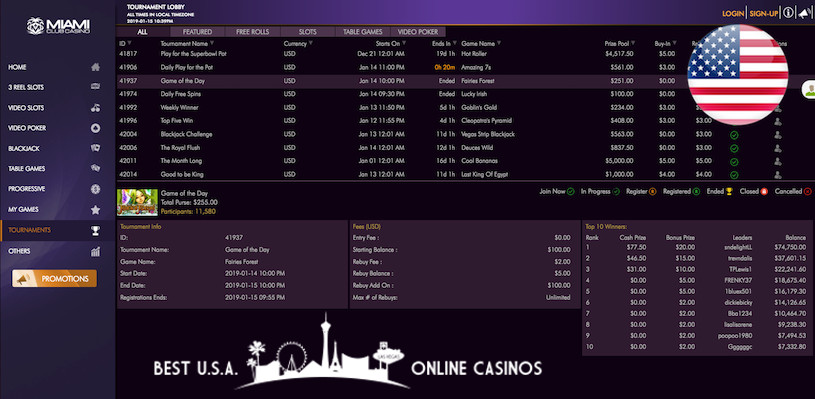Click join checkmark for Good to be King

pos(734,175)
